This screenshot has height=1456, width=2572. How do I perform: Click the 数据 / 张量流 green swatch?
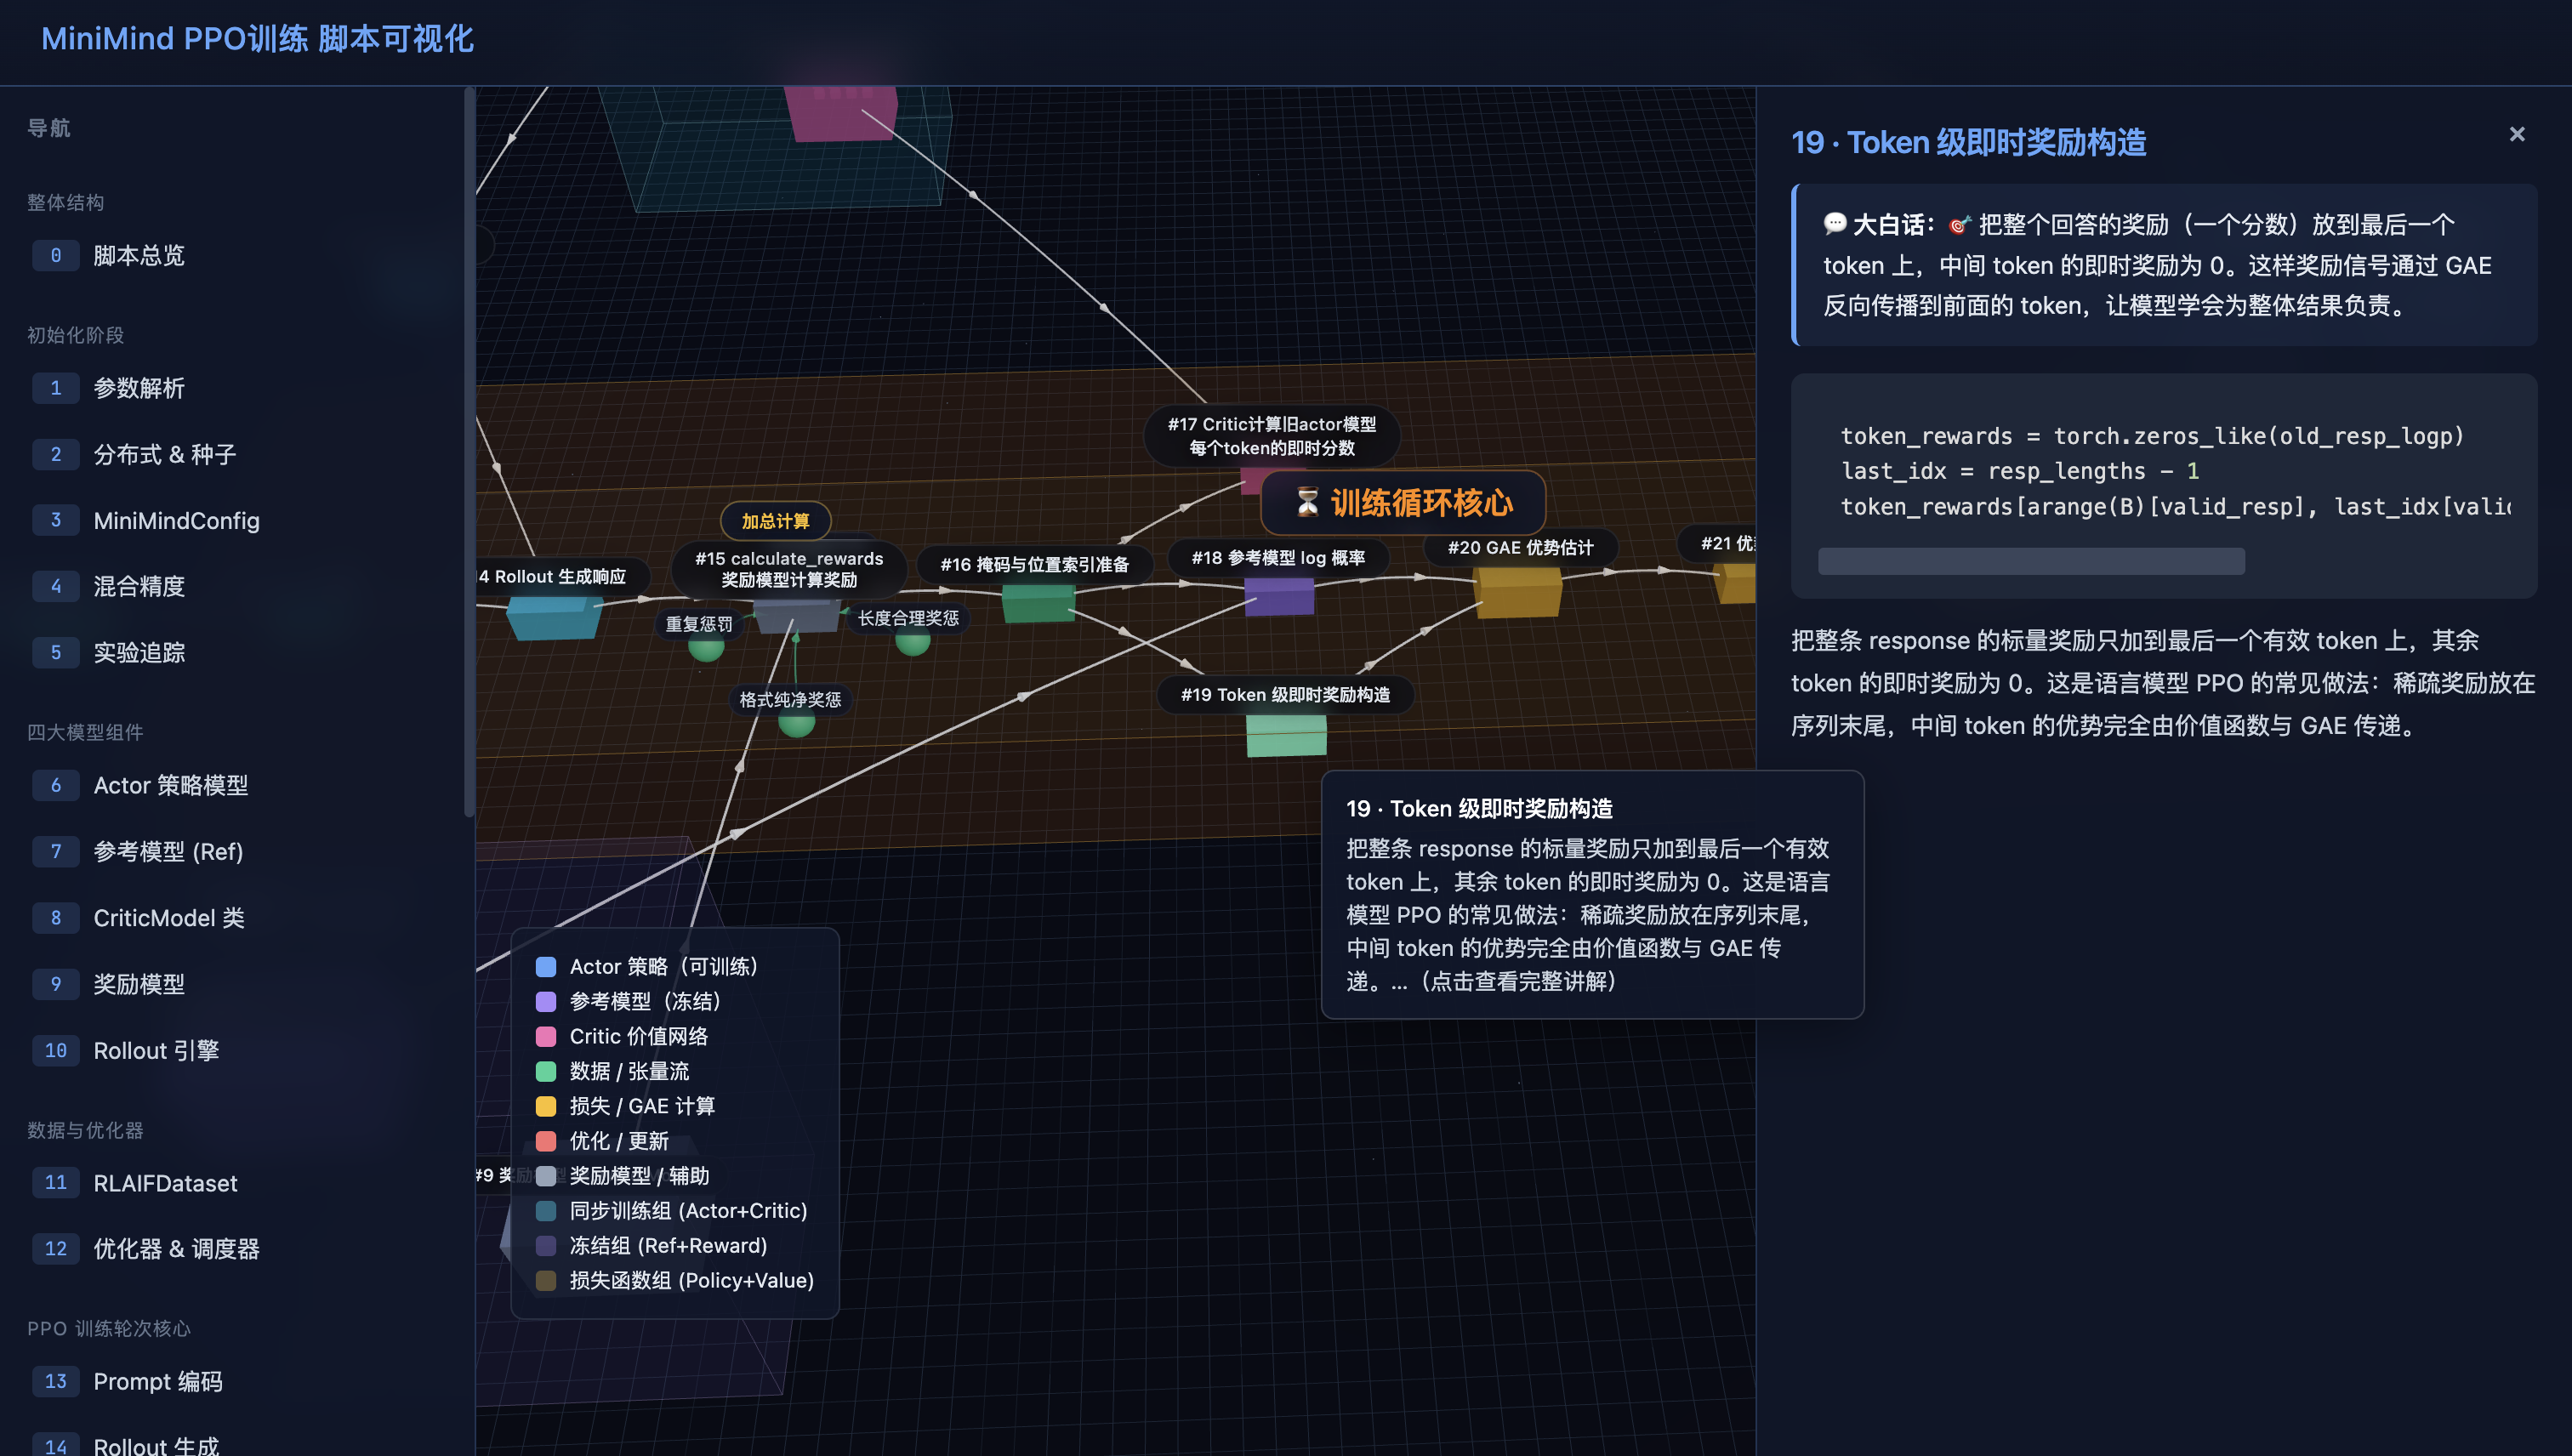[546, 1071]
